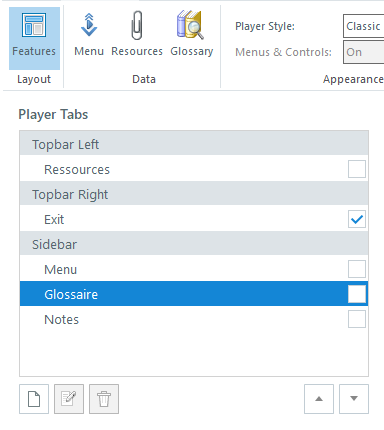384x430 pixels.
Task: Uncheck the Exit tab checkbox
Action: point(357,219)
